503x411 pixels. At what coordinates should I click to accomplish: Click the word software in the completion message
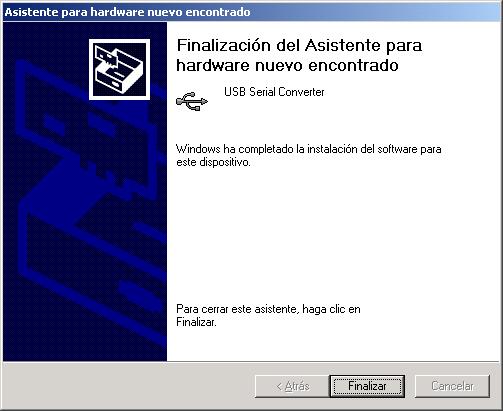397,149
